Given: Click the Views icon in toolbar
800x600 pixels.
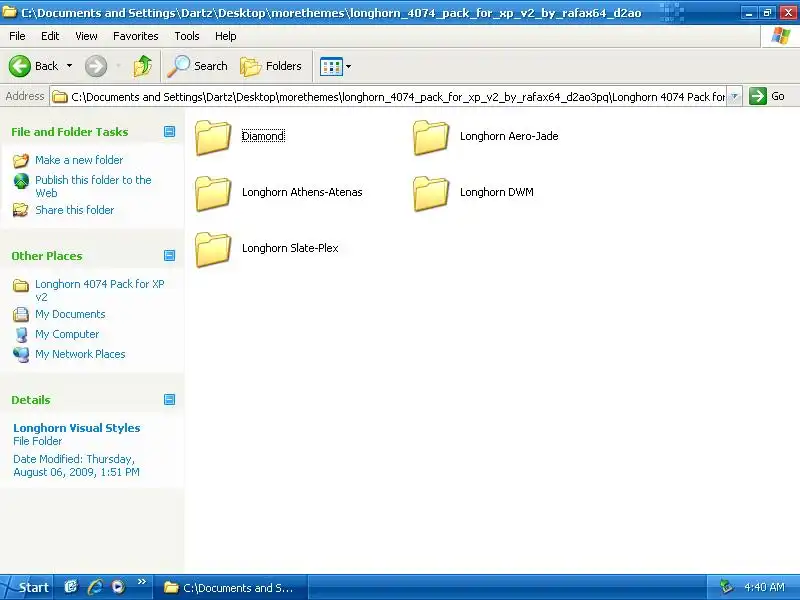Looking at the screenshot, I should tap(331, 66).
